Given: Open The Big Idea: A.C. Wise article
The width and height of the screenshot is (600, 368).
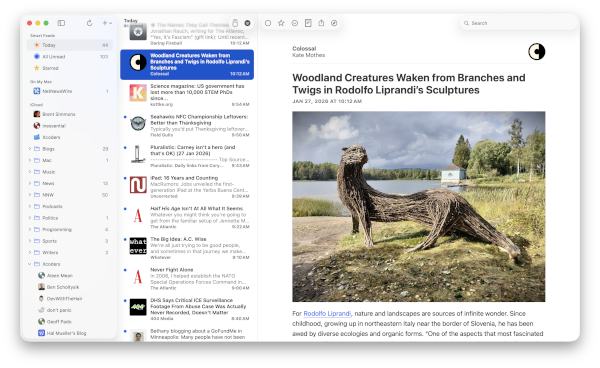Looking at the screenshot, I should click(x=187, y=248).
